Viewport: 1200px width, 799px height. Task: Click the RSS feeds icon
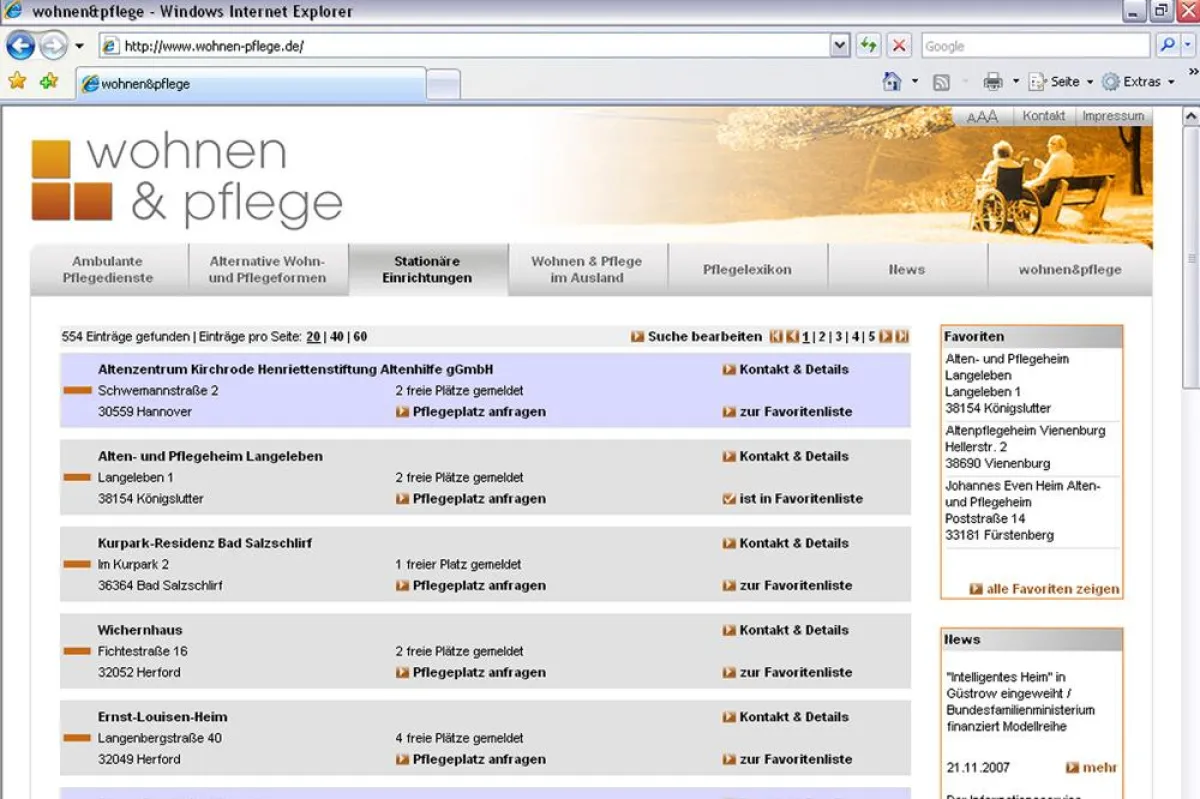point(941,83)
